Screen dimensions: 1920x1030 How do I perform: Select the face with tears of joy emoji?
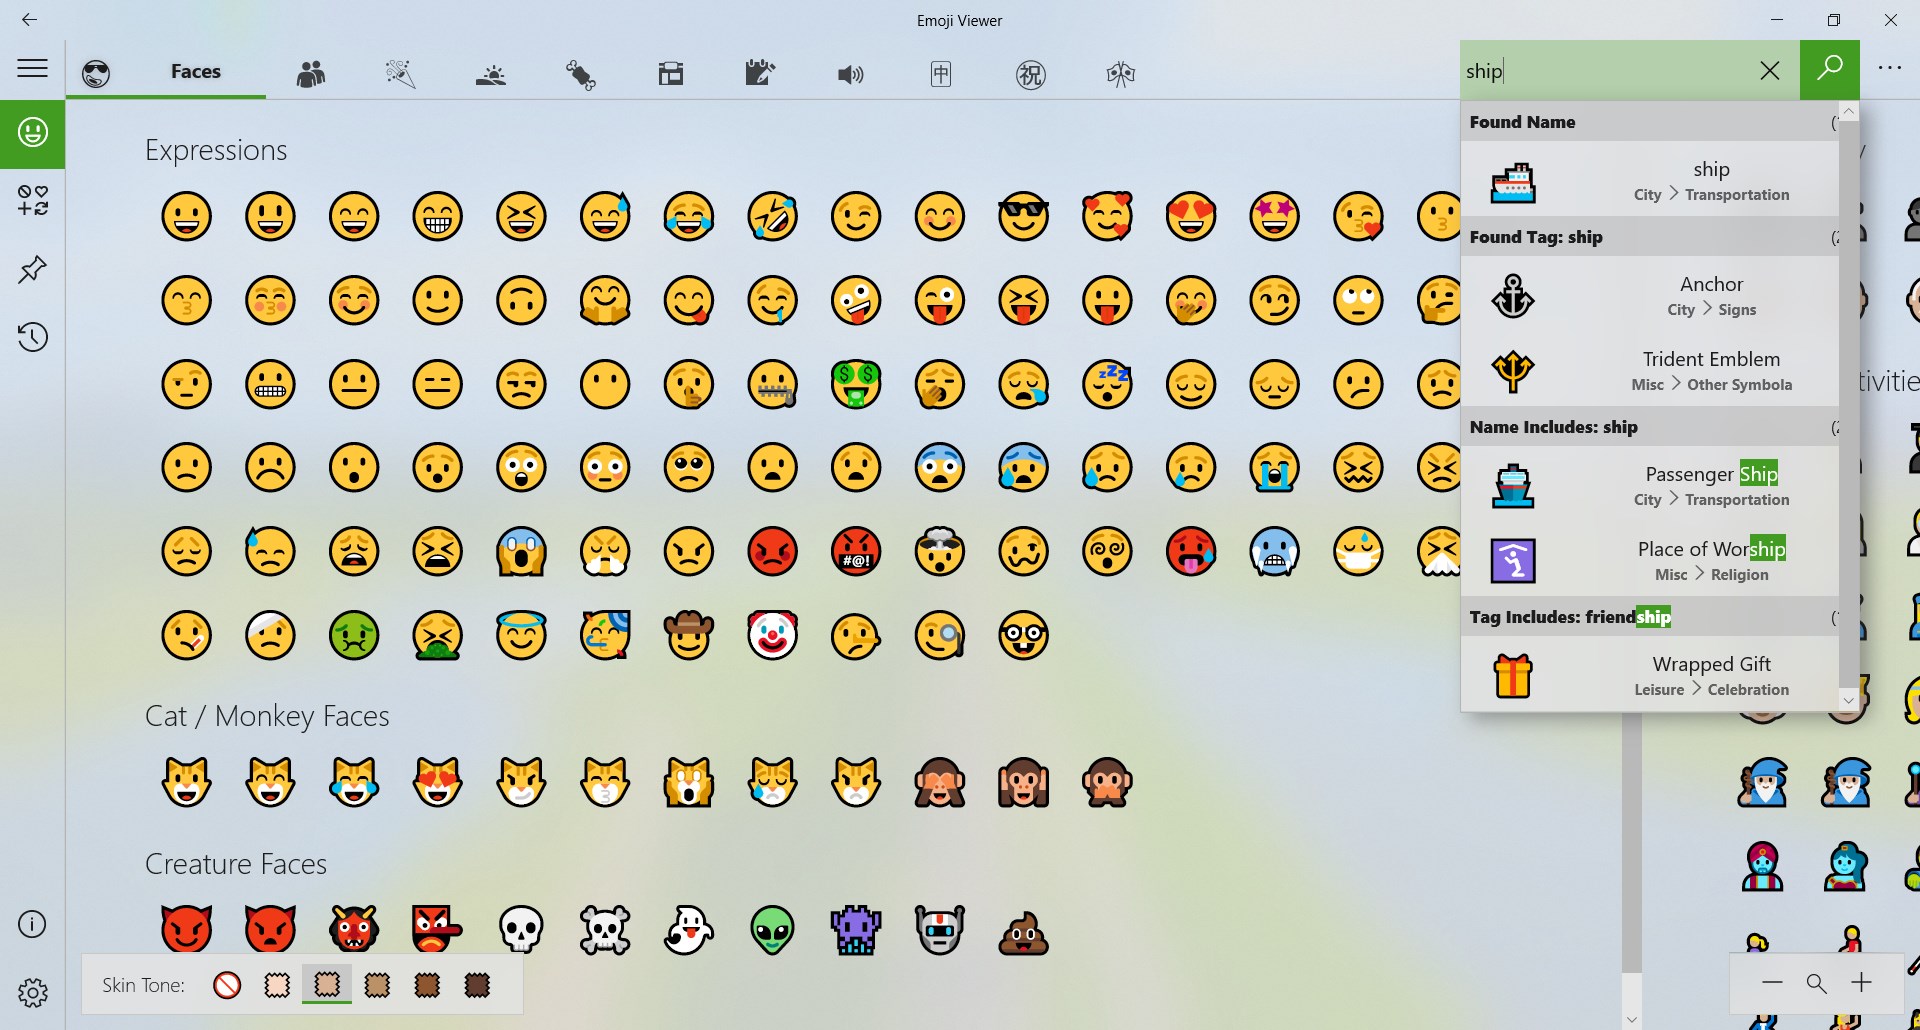[x=689, y=216]
